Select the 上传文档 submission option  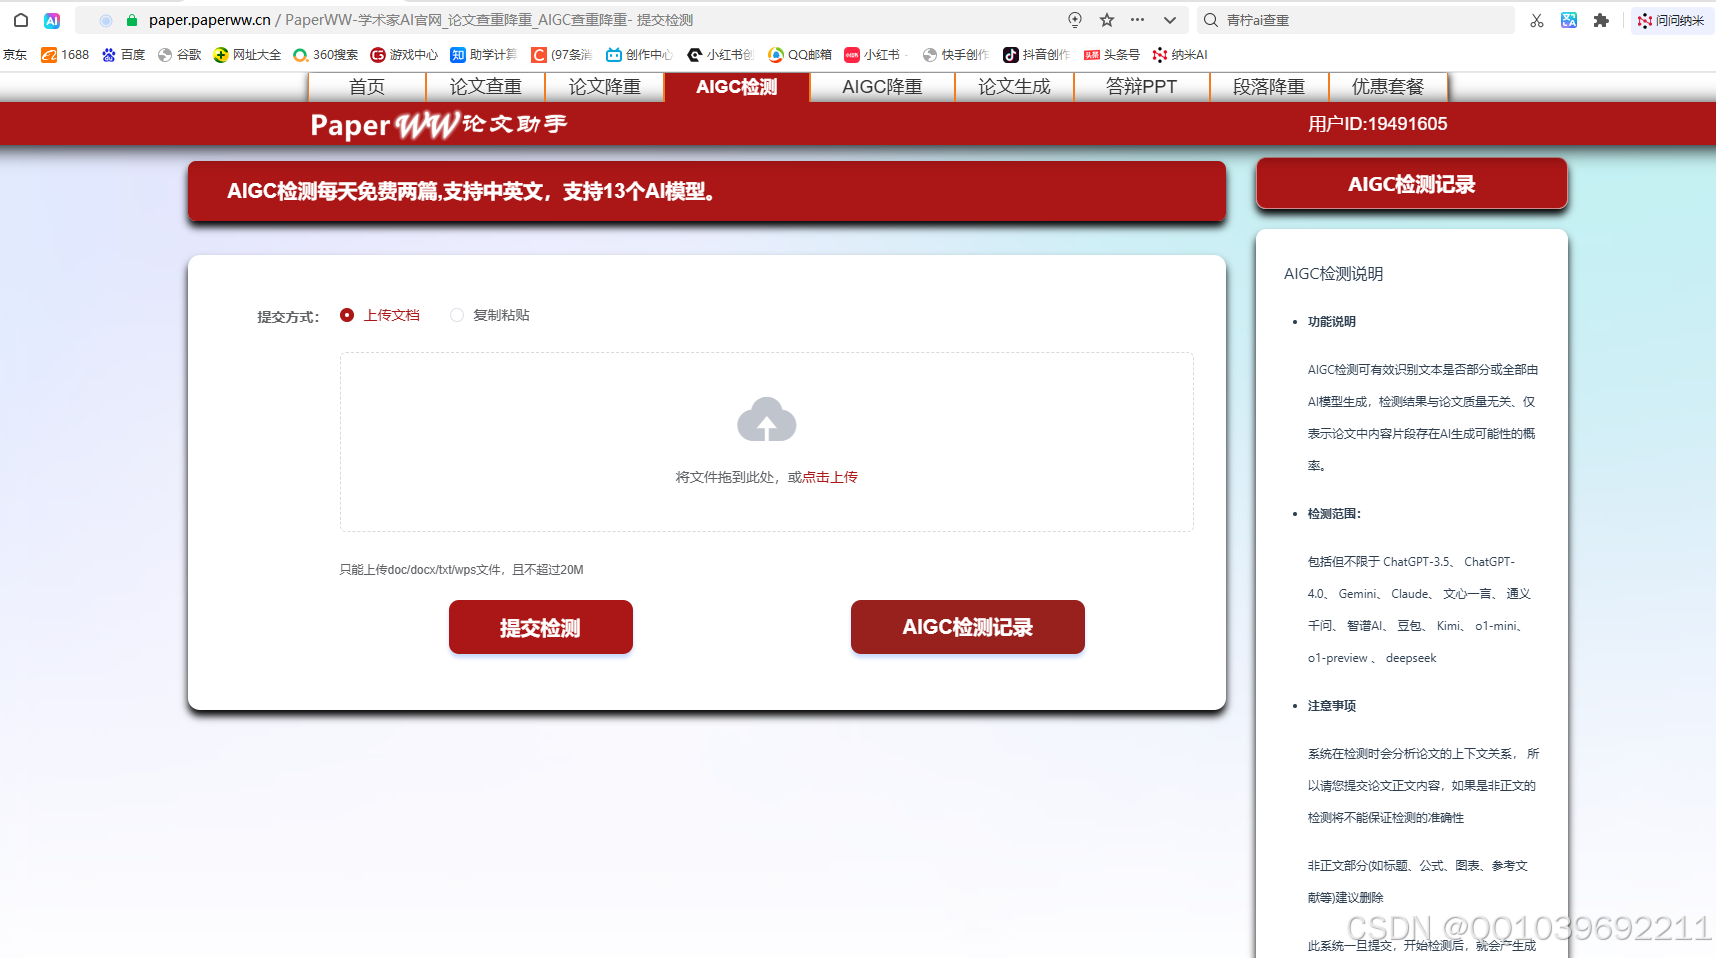click(347, 314)
